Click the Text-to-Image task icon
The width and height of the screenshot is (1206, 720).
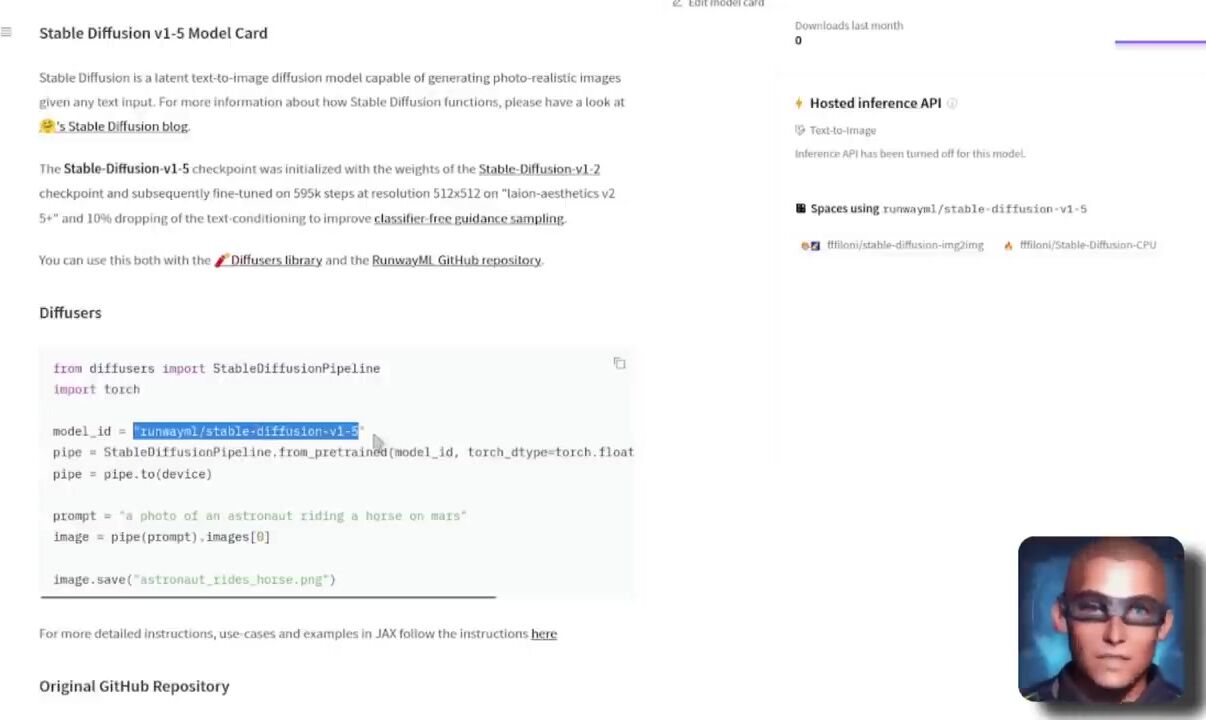800,130
